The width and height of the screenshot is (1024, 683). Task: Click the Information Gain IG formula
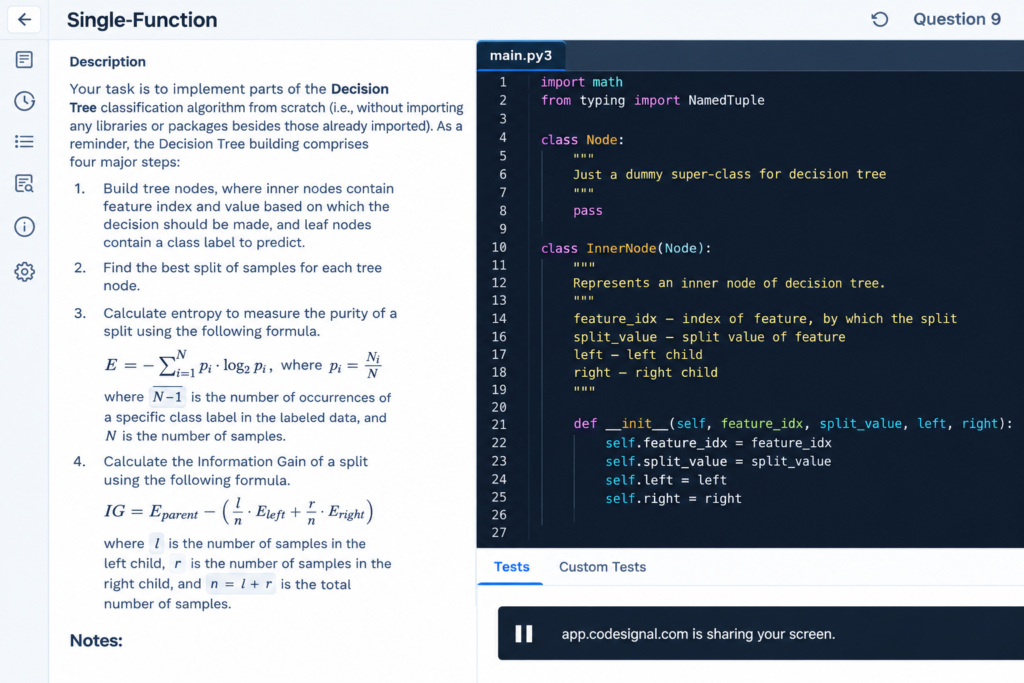click(x=239, y=512)
